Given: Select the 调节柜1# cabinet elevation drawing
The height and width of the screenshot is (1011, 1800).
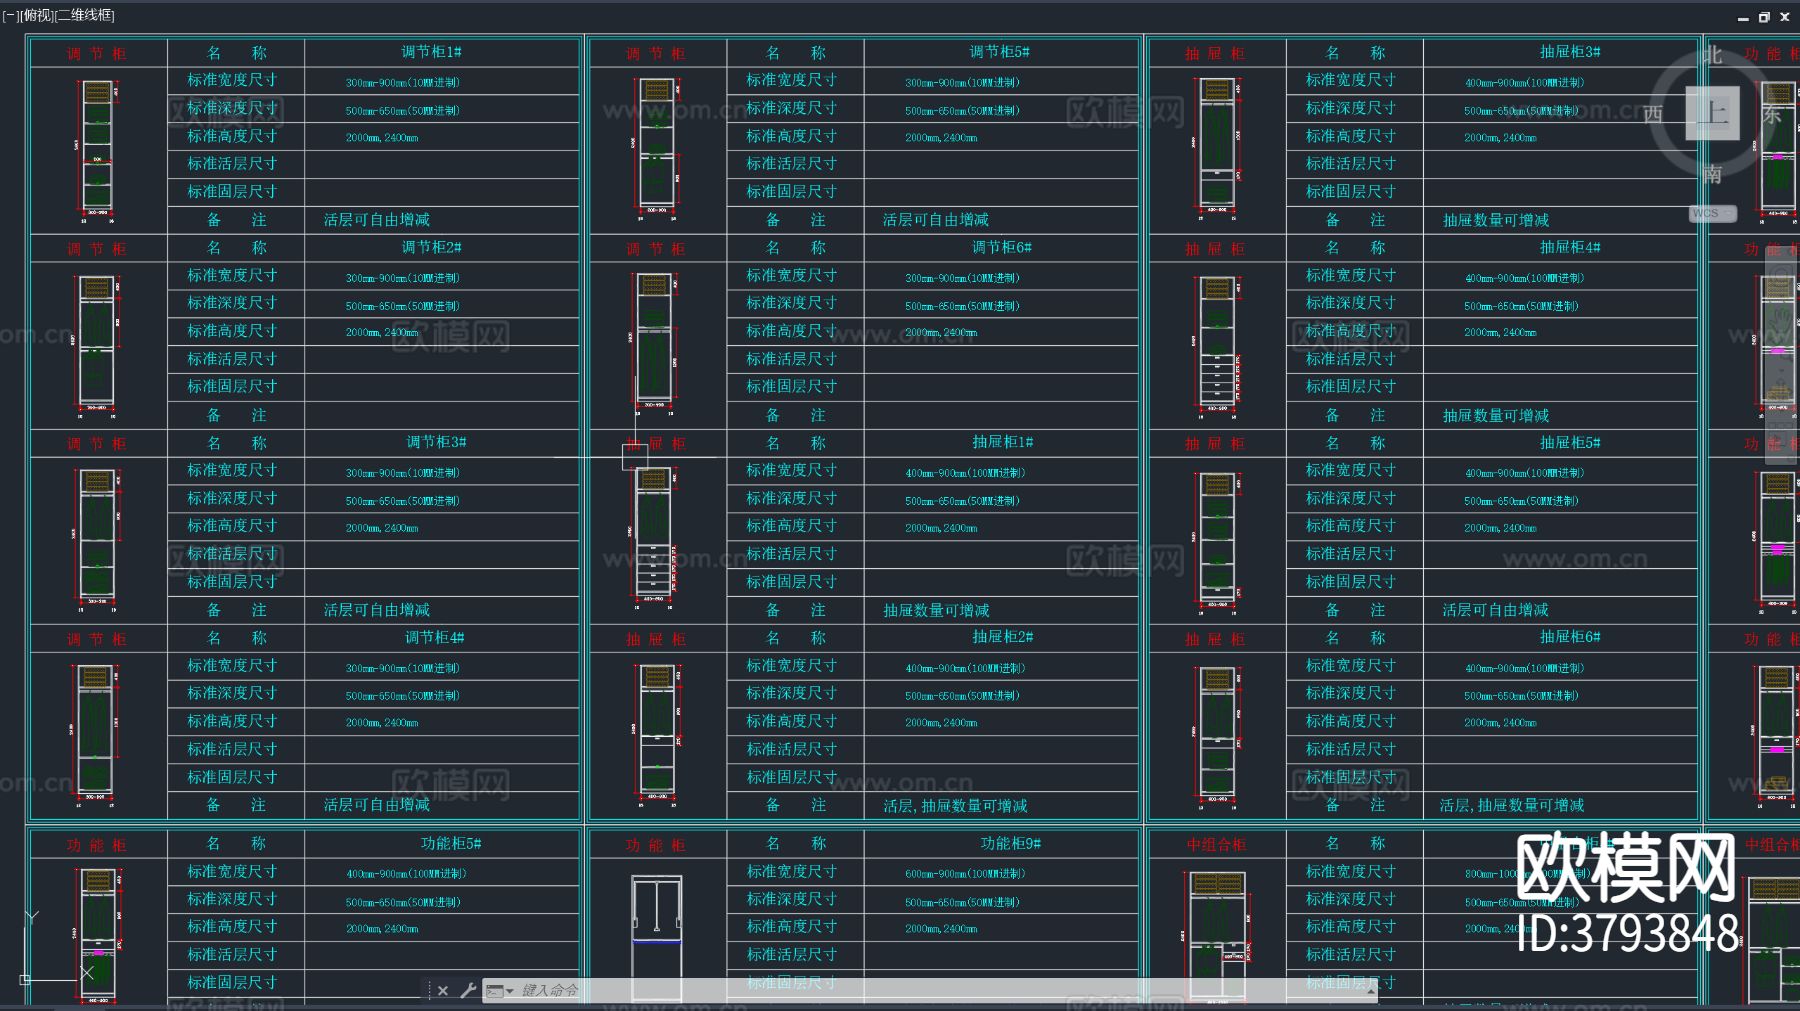Looking at the screenshot, I should pyautogui.click(x=97, y=150).
